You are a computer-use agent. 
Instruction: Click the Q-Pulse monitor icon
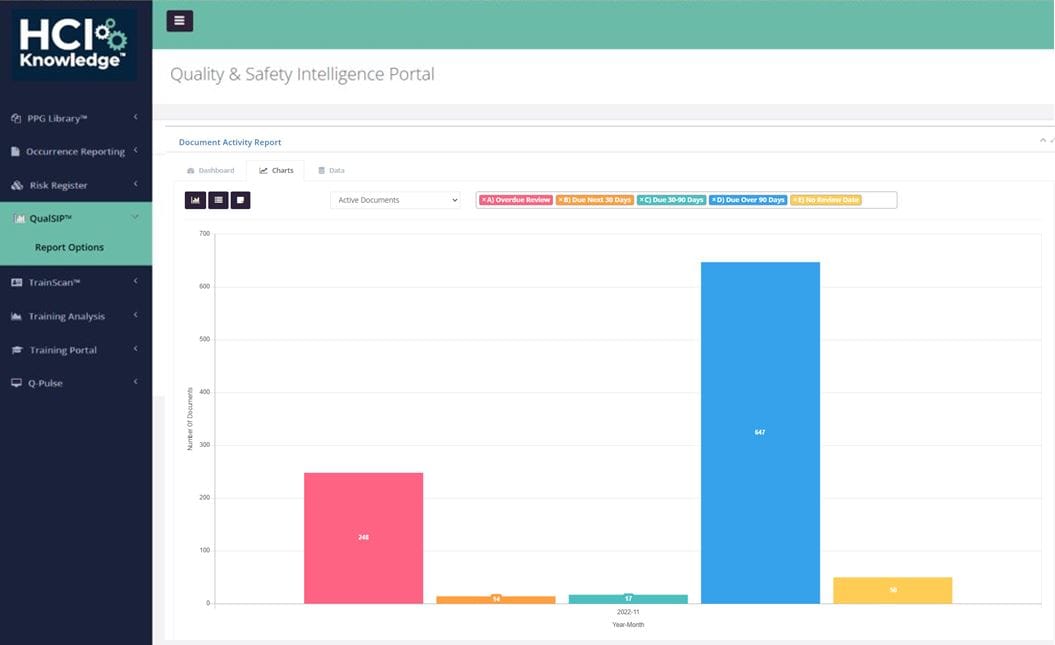click(16, 383)
